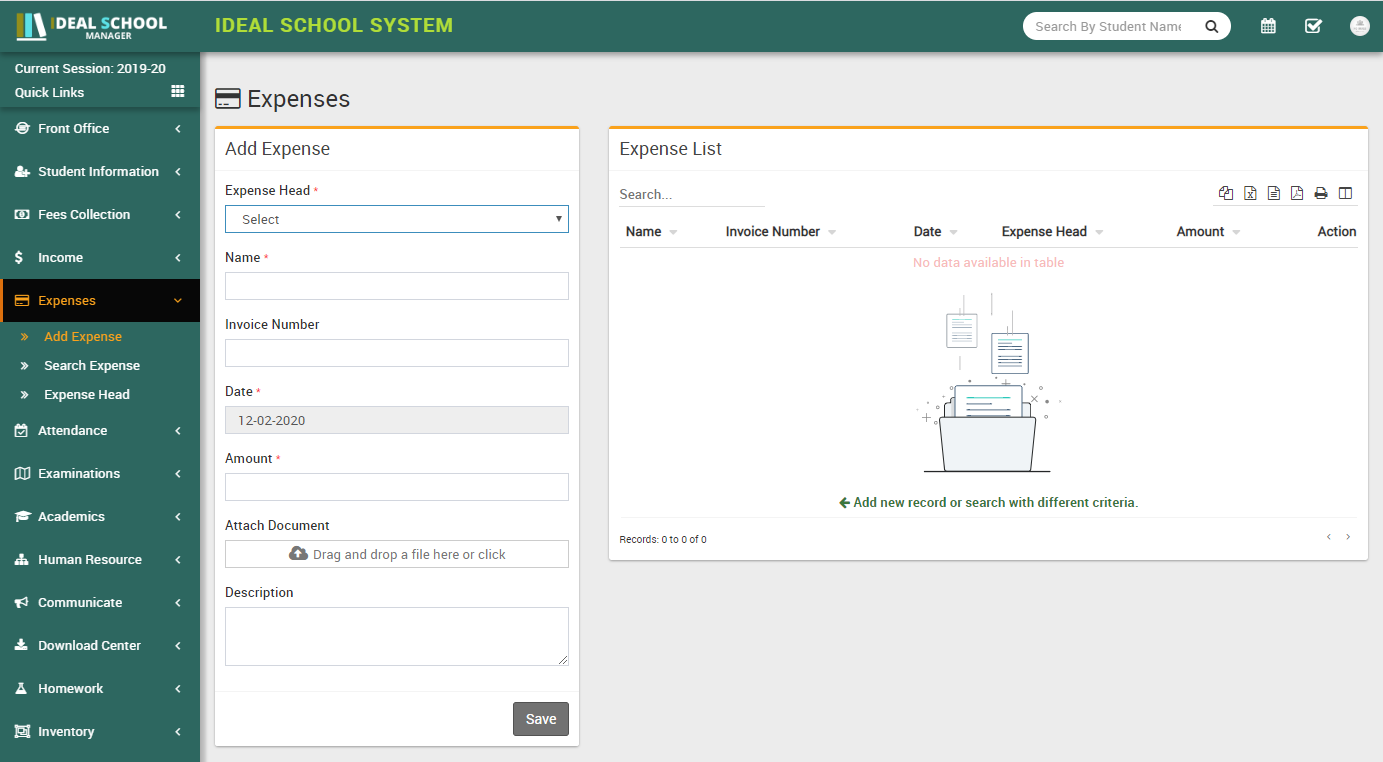Click the Save button
Screen dimensions: 1383x762
tap(541, 719)
